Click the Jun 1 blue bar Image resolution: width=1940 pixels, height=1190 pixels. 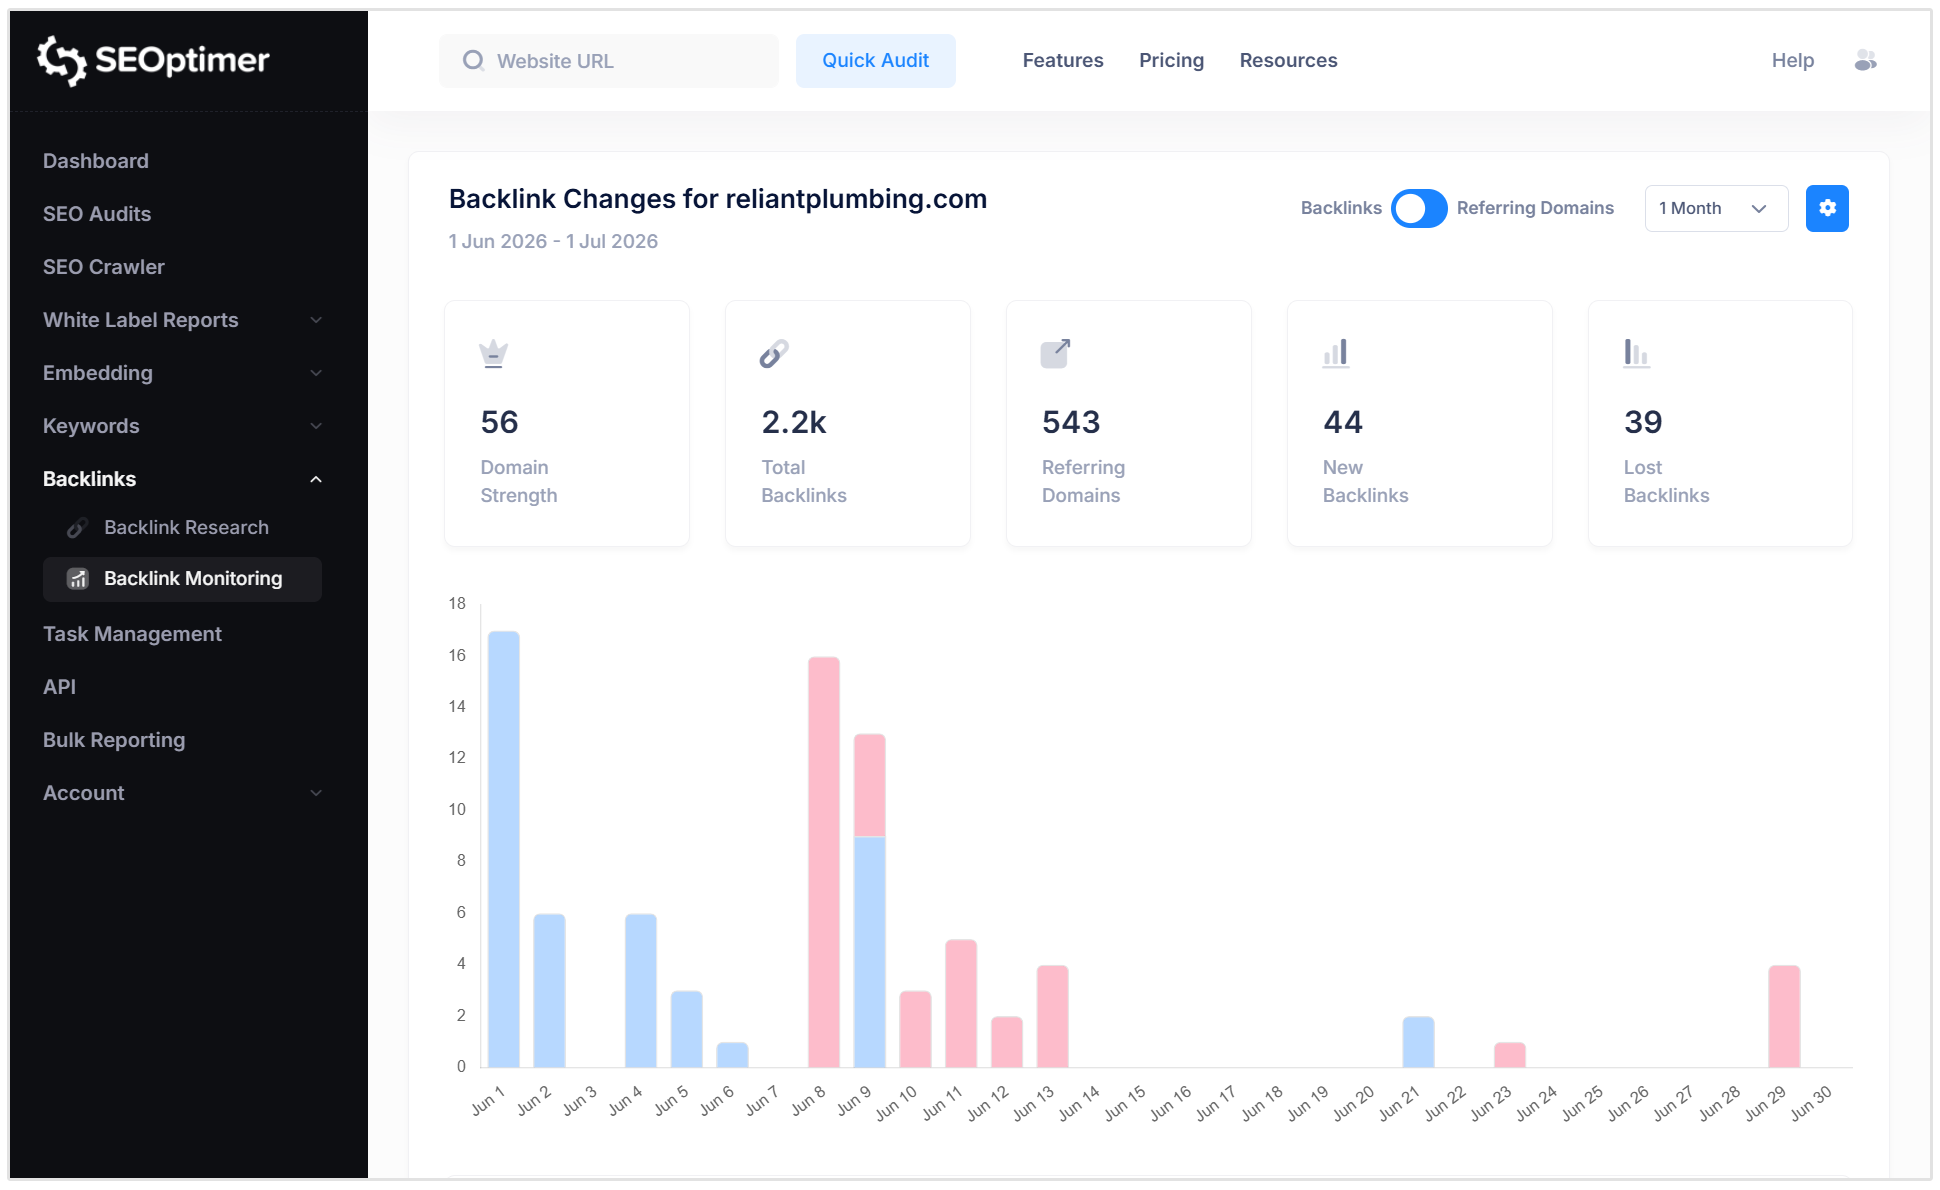pyautogui.click(x=504, y=849)
